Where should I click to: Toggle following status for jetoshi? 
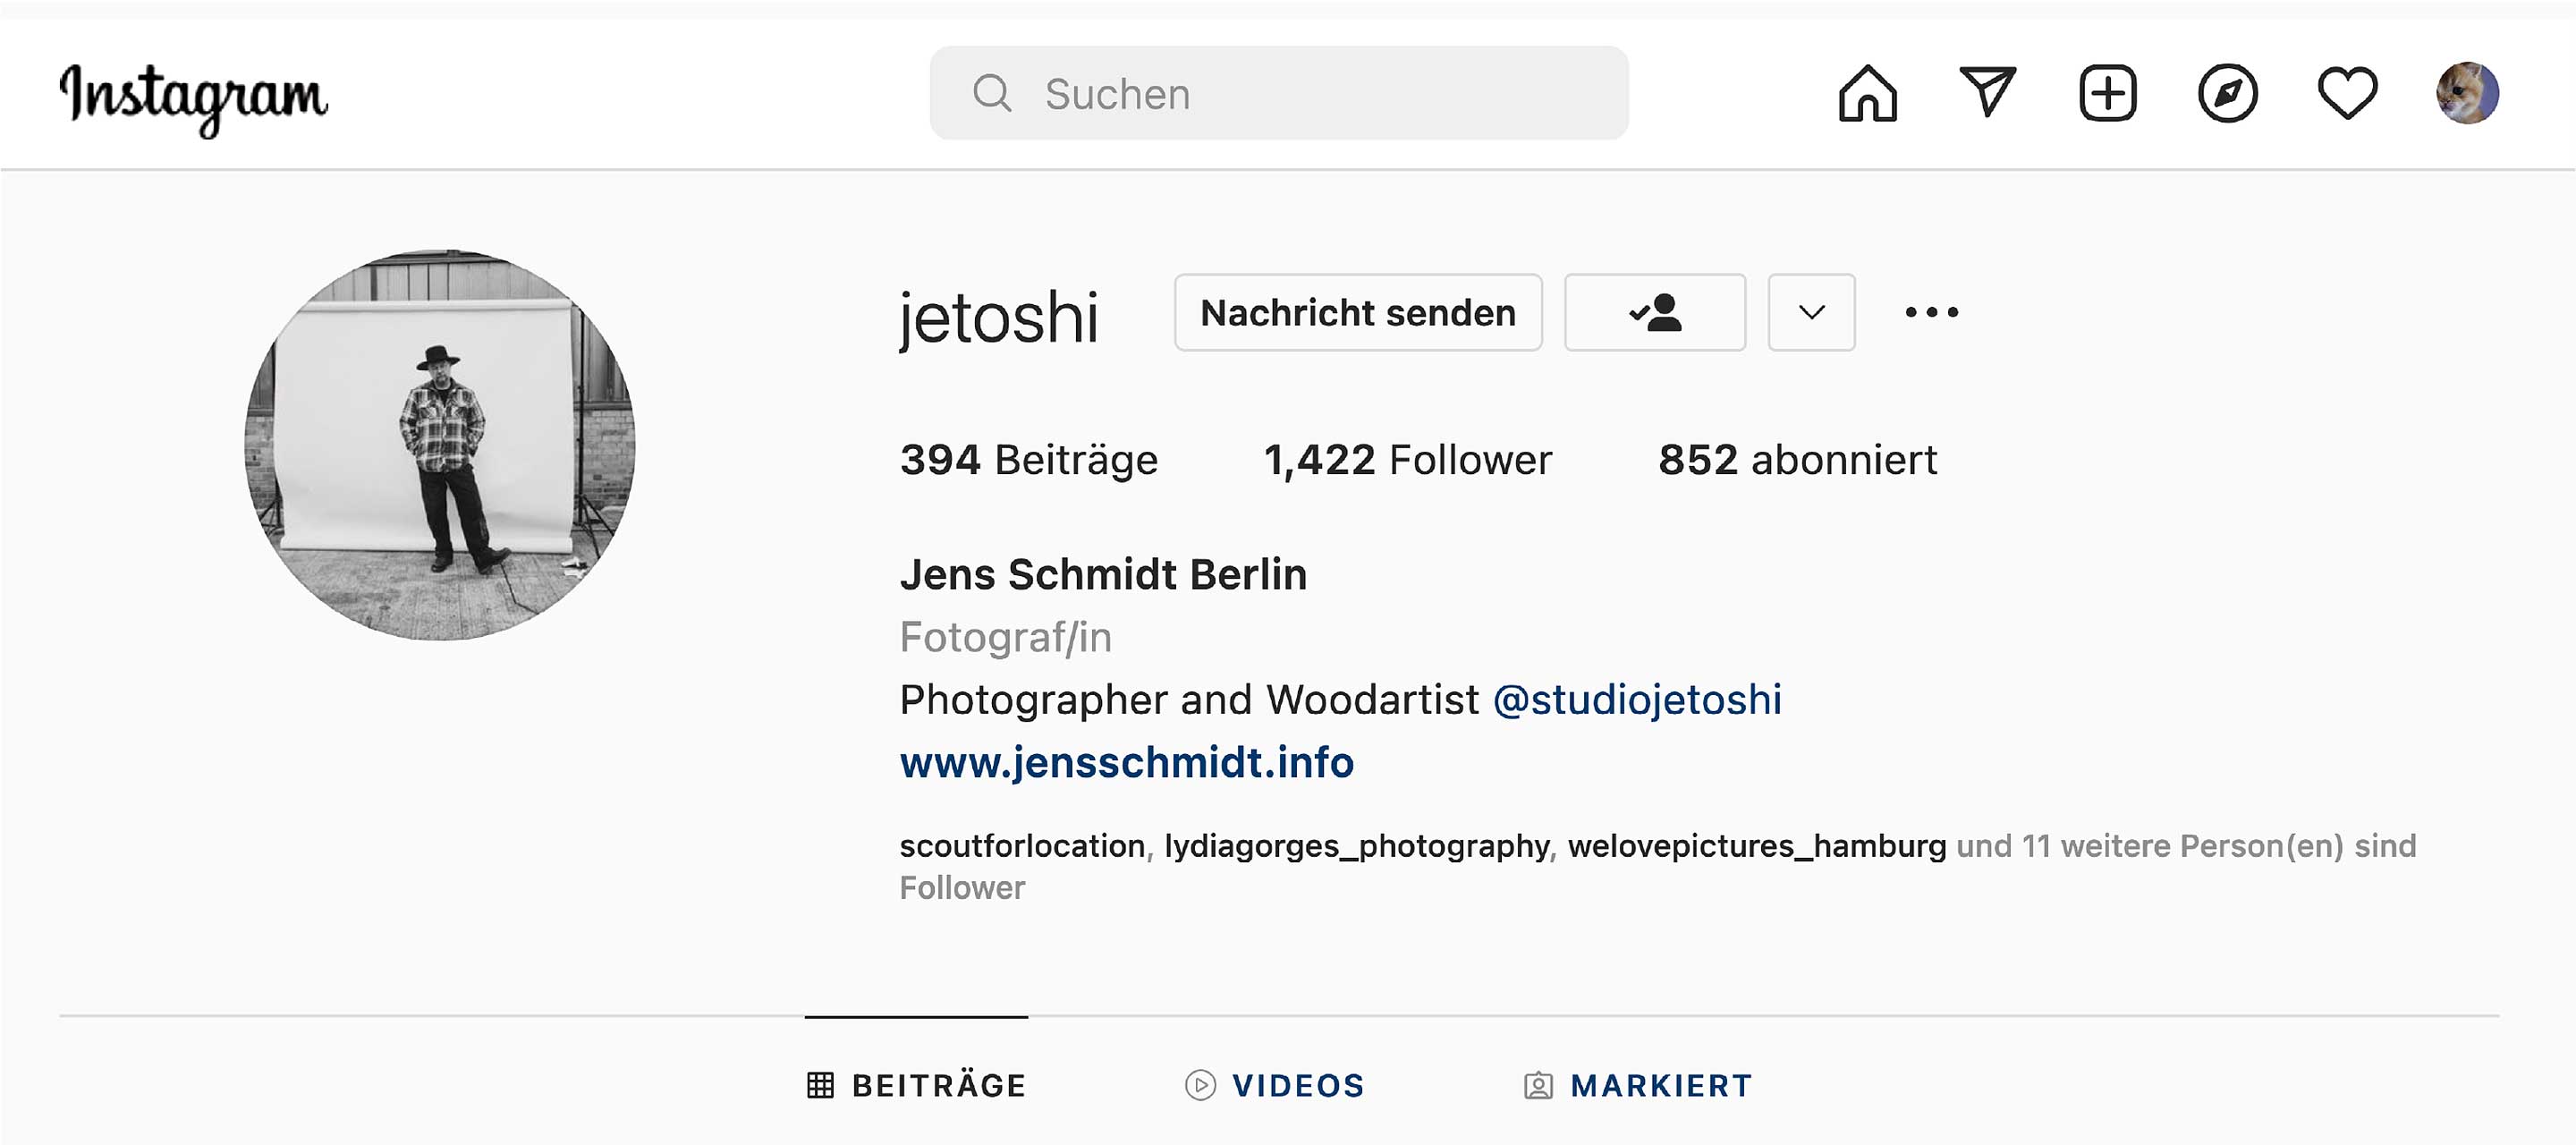1654,313
